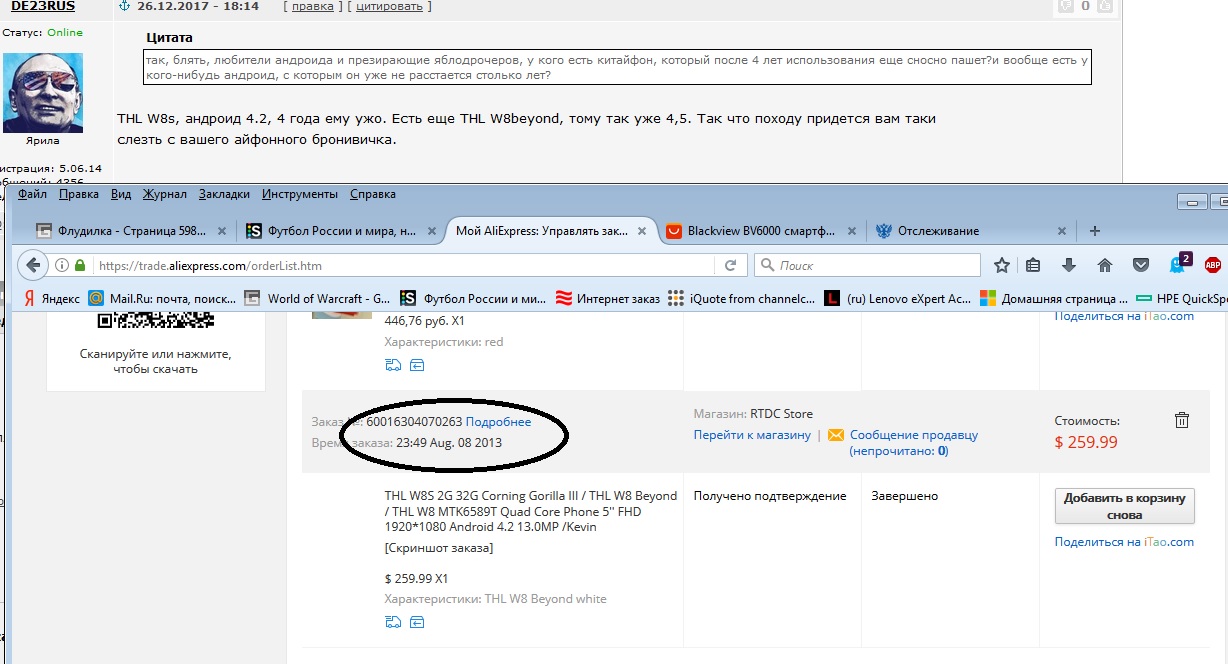The height and width of the screenshot is (664, 1228).
Task: Click Перейти к магазину link
Action: [752, 435]
